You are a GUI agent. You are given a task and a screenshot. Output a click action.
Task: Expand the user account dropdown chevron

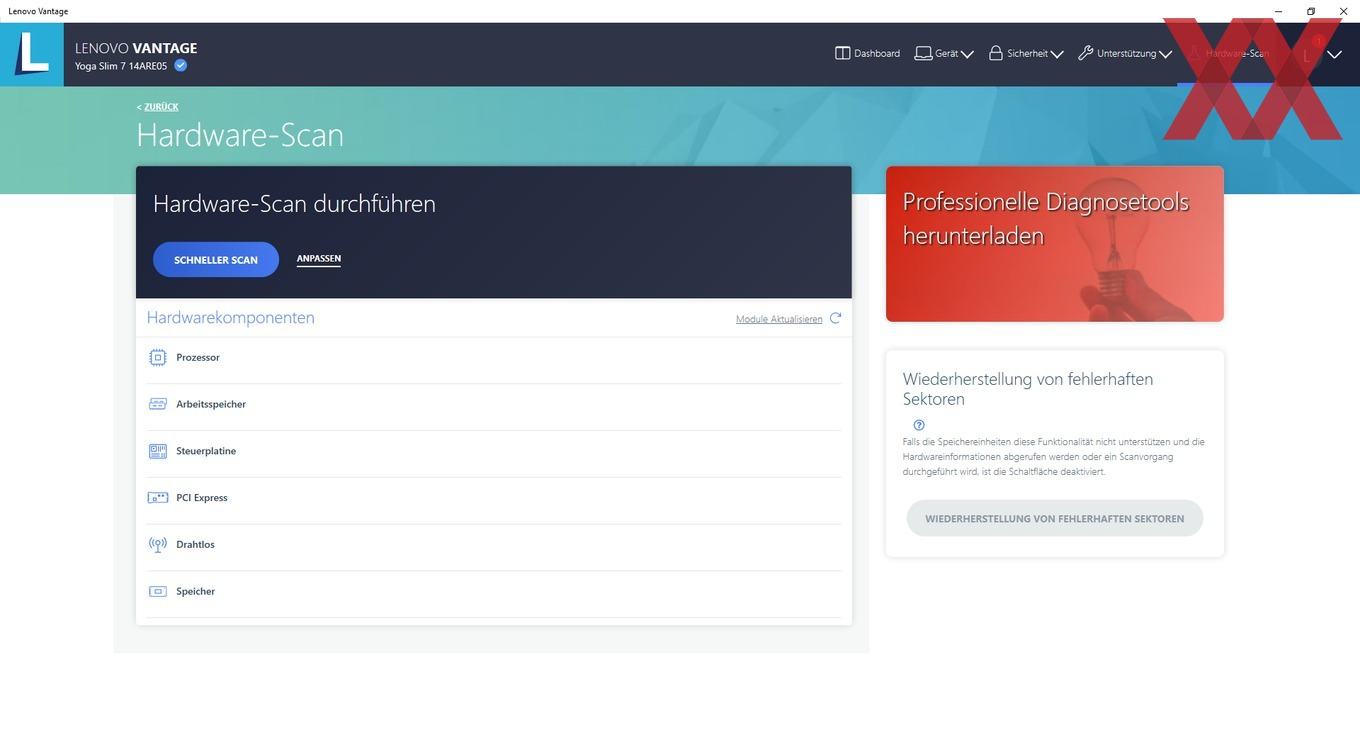click(1334, 55)
